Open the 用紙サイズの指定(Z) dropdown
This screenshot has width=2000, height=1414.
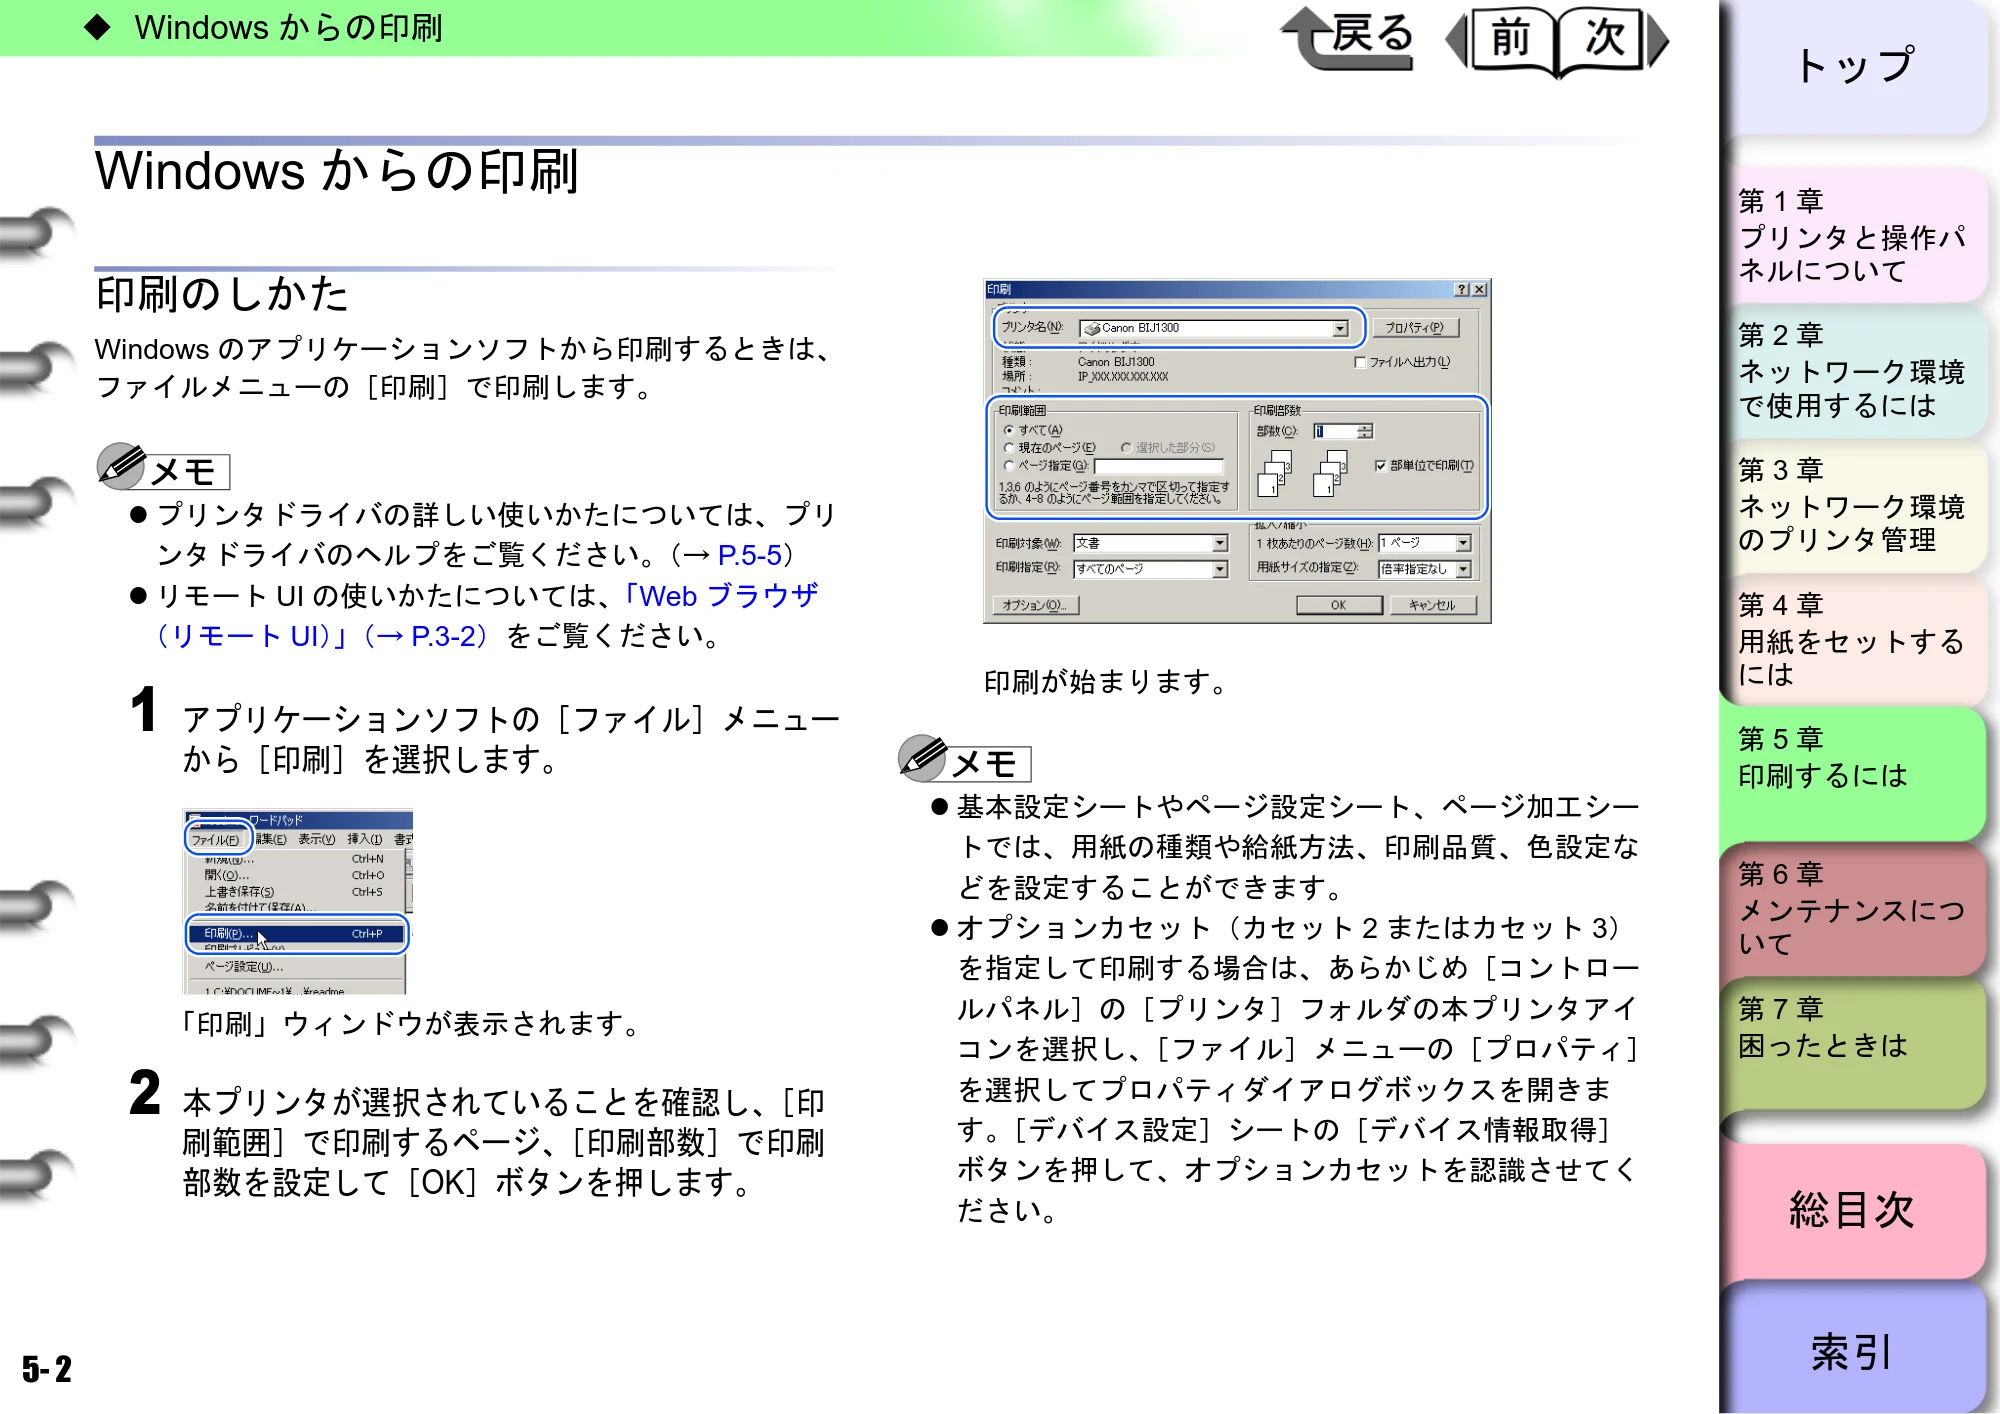pos(1424,569)
